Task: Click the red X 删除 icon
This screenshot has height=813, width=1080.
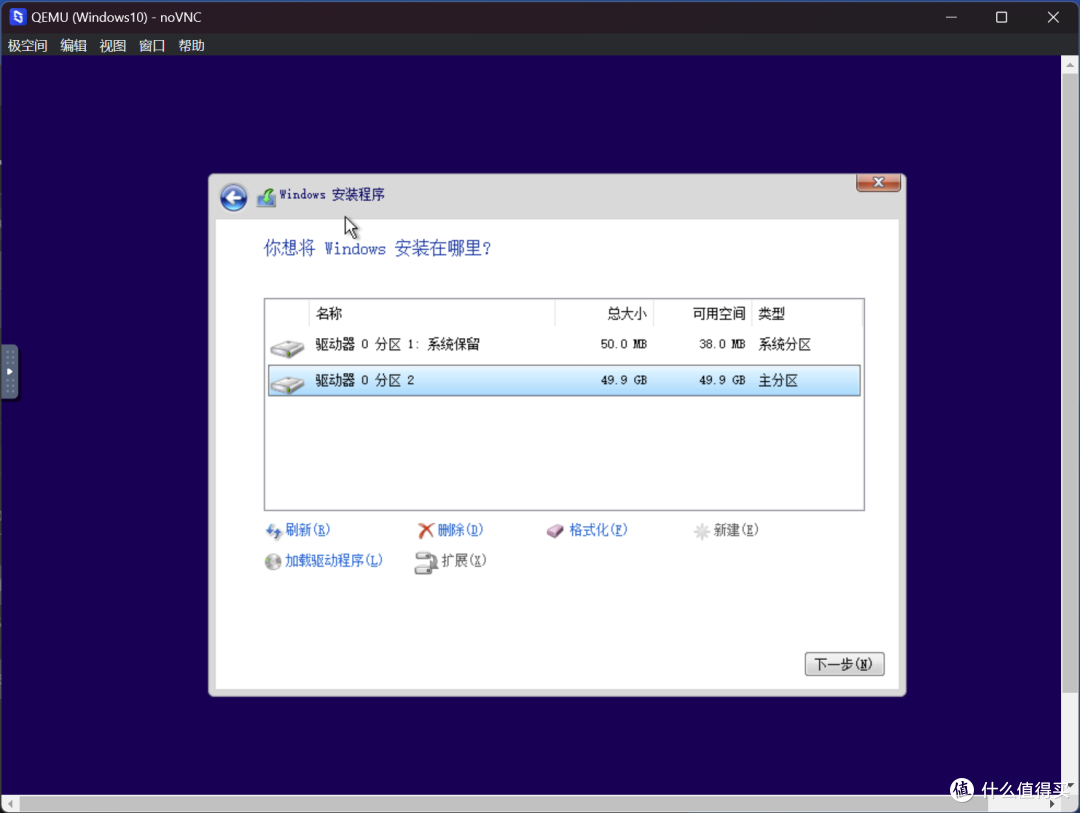Action: point(426,531)
